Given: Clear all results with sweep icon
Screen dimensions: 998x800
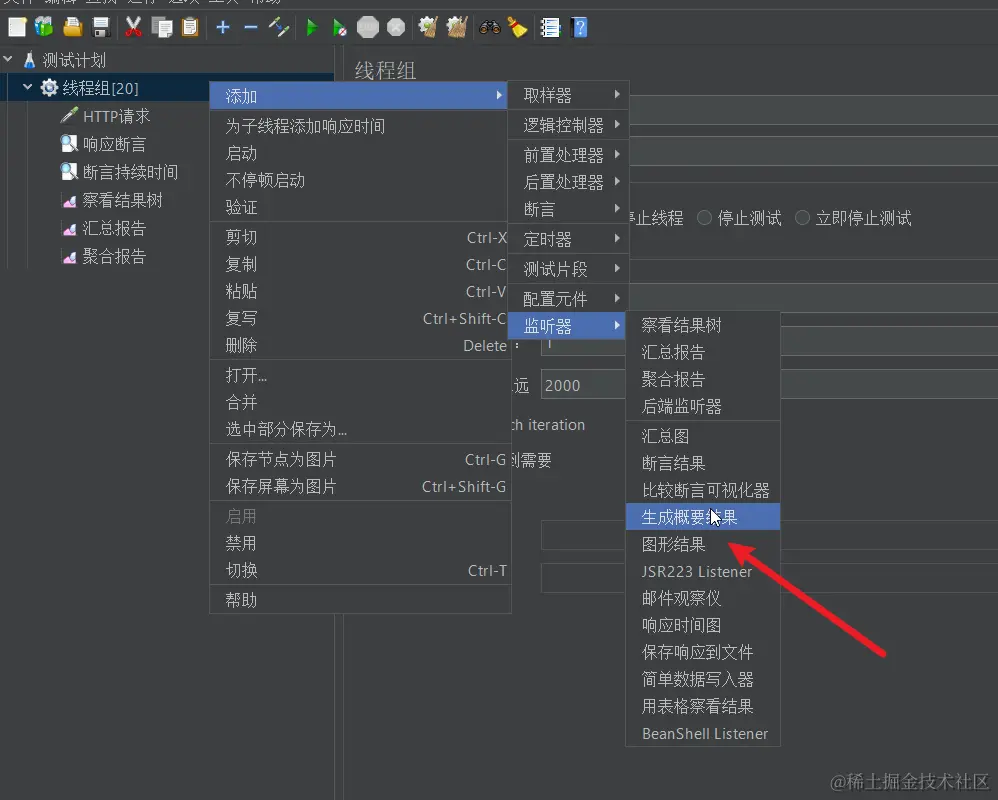Looking at the screenshot, I should [455, 27].
